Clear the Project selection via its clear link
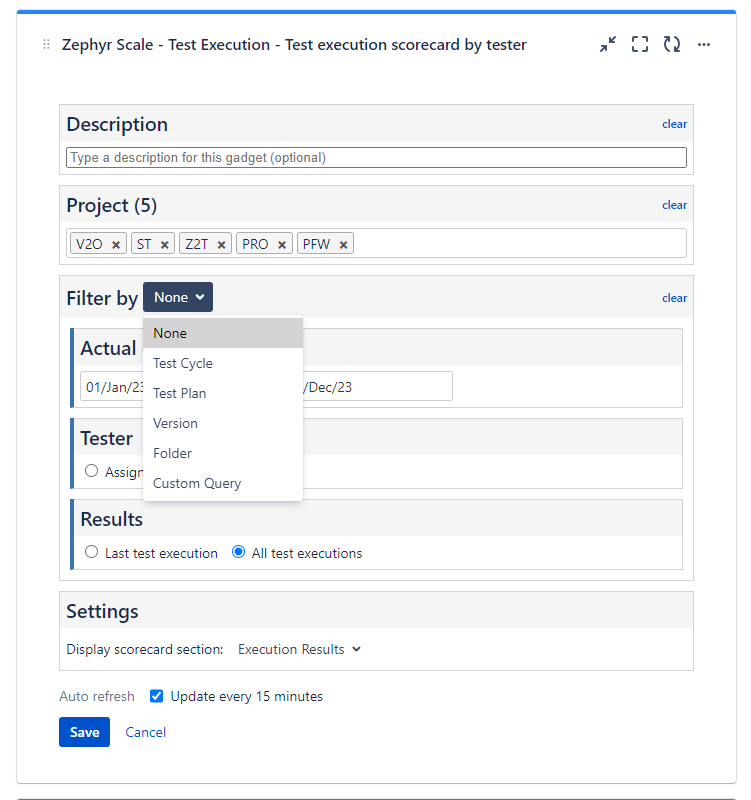The width and height of the screenshot is (751, 800). point(674,205)
